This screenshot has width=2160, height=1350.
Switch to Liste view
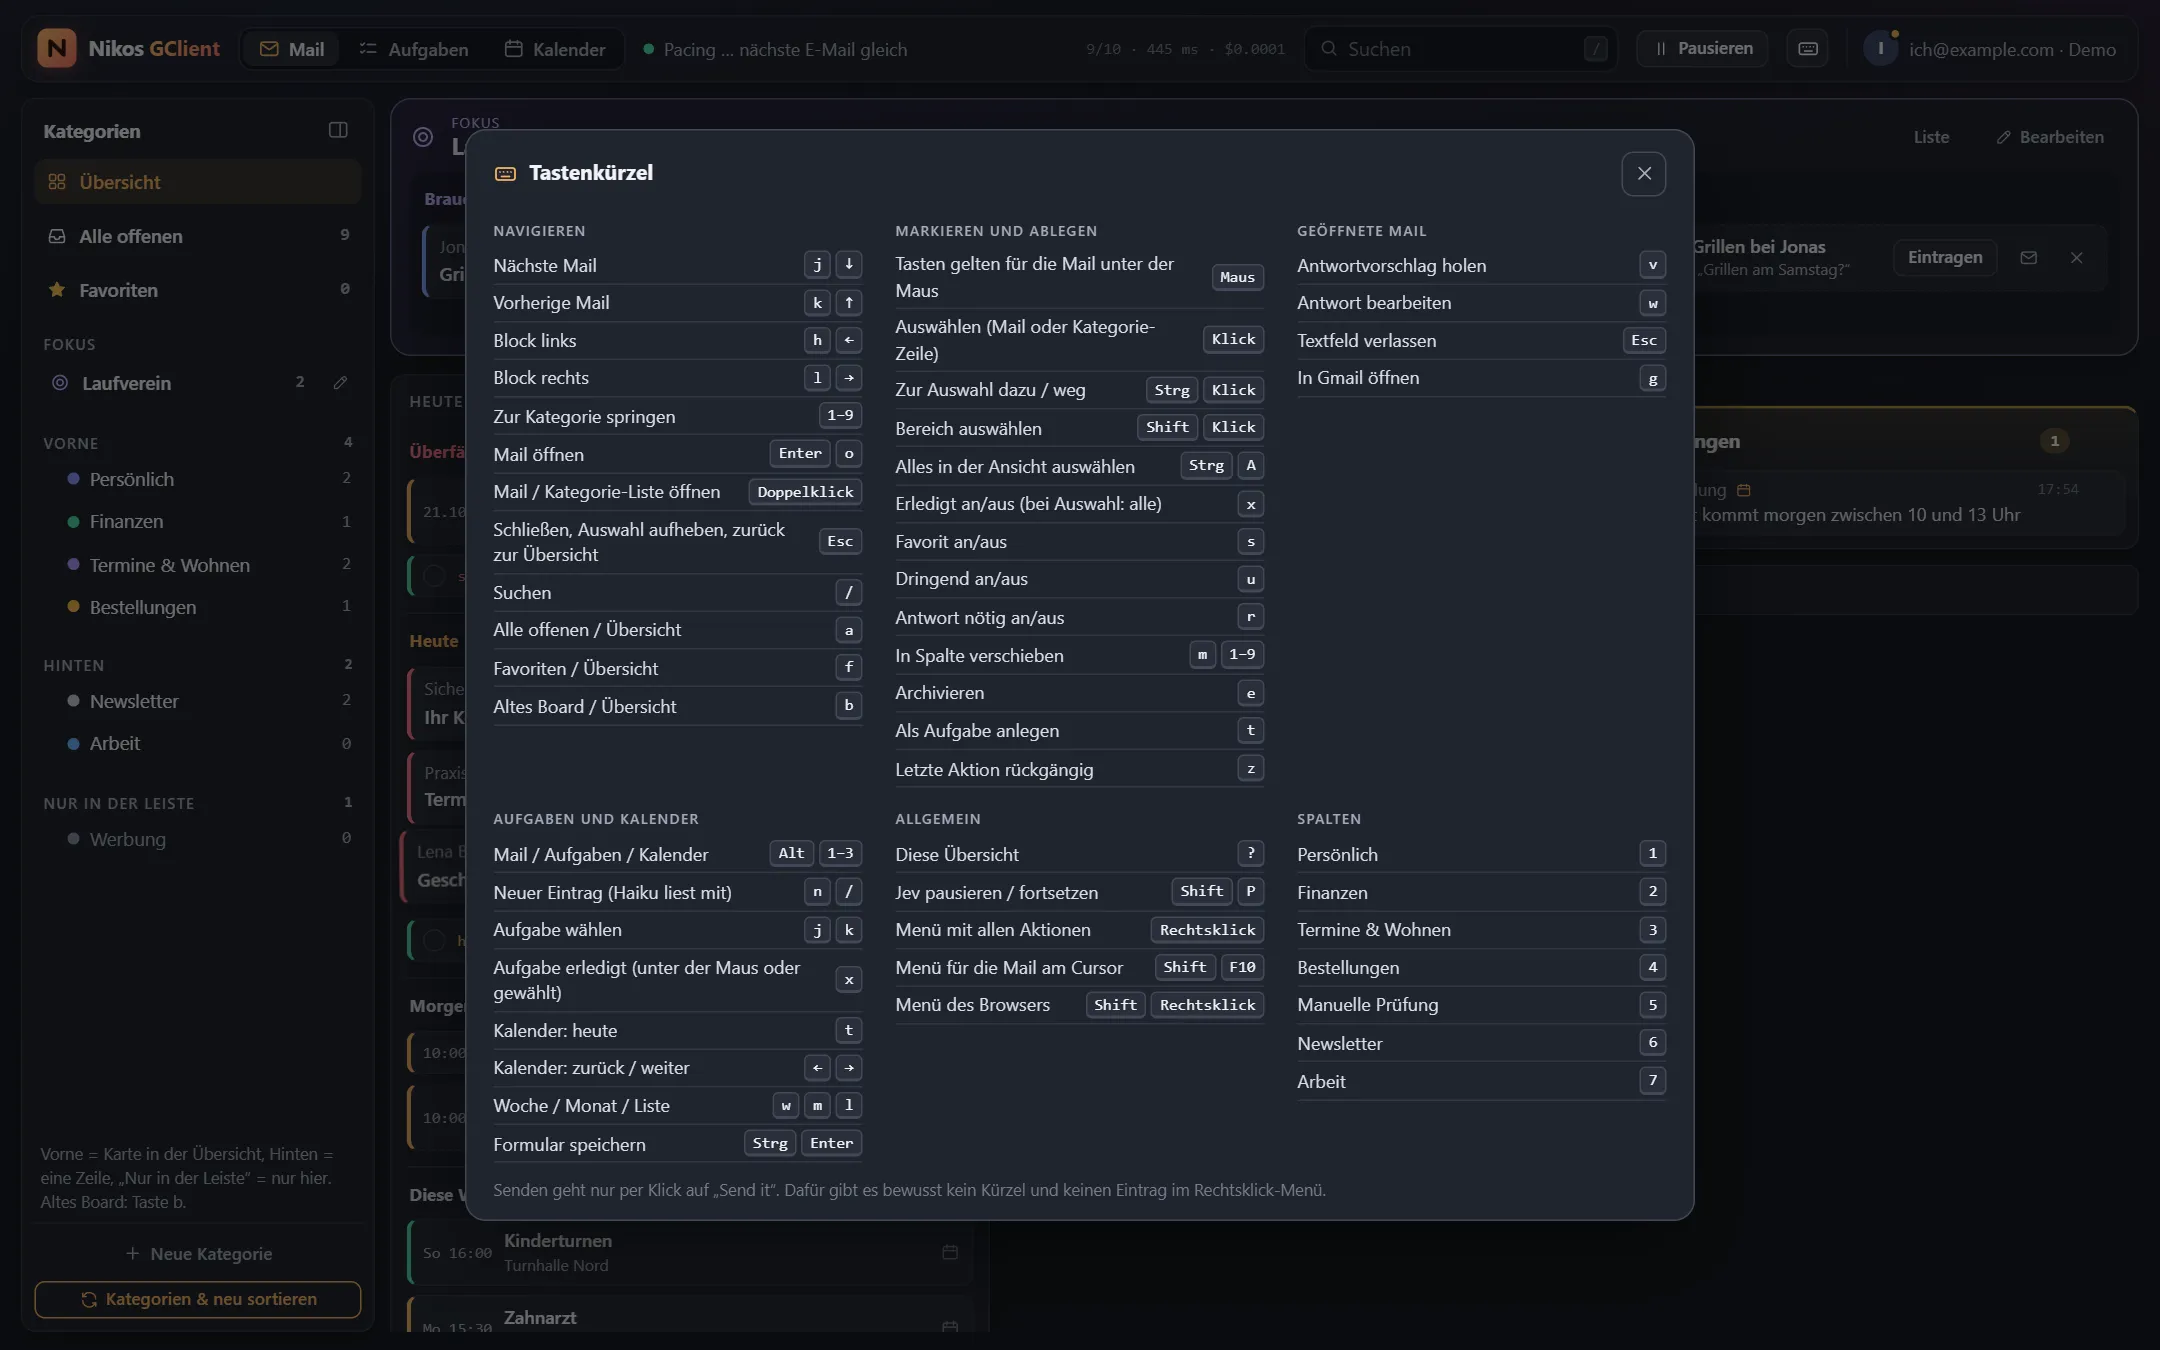(1931, 137)
